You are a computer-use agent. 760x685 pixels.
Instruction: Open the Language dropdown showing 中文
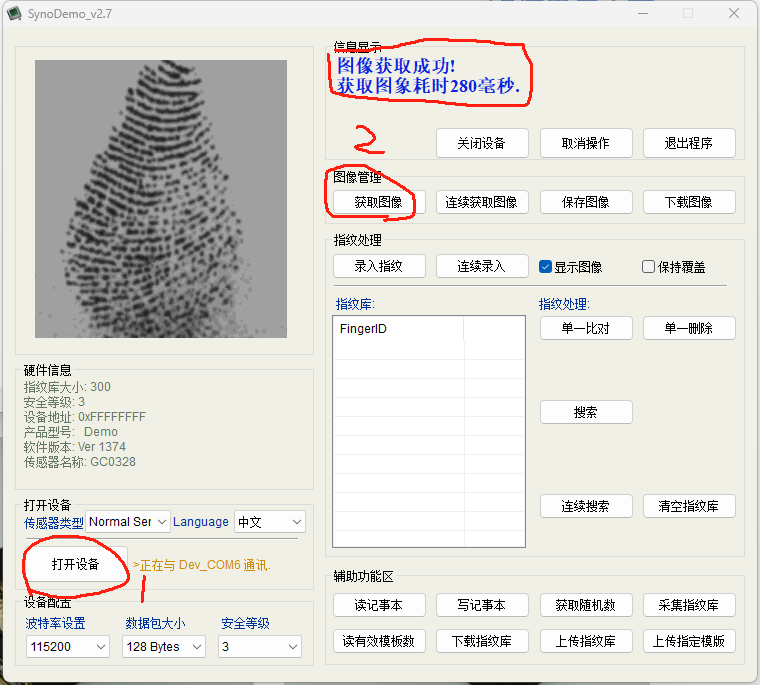pos(269,522)
